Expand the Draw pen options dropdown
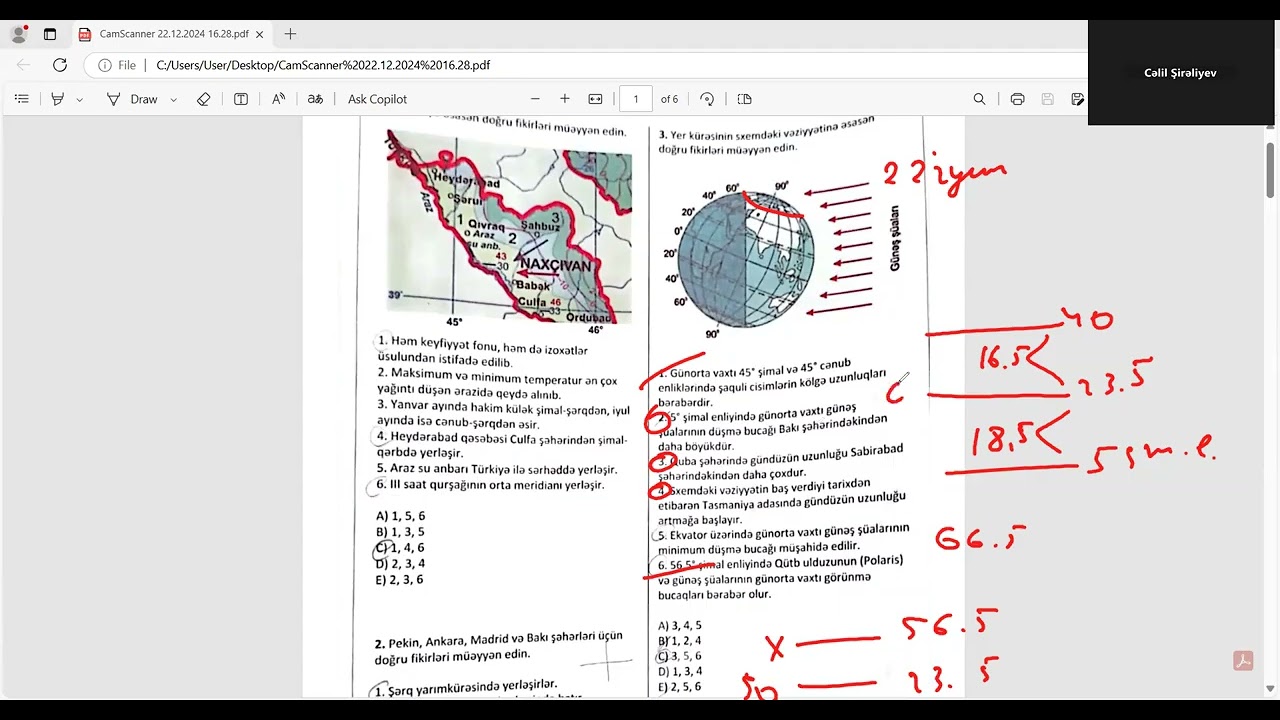Viewport: 1280px width, 720px height. coord(173,99)
